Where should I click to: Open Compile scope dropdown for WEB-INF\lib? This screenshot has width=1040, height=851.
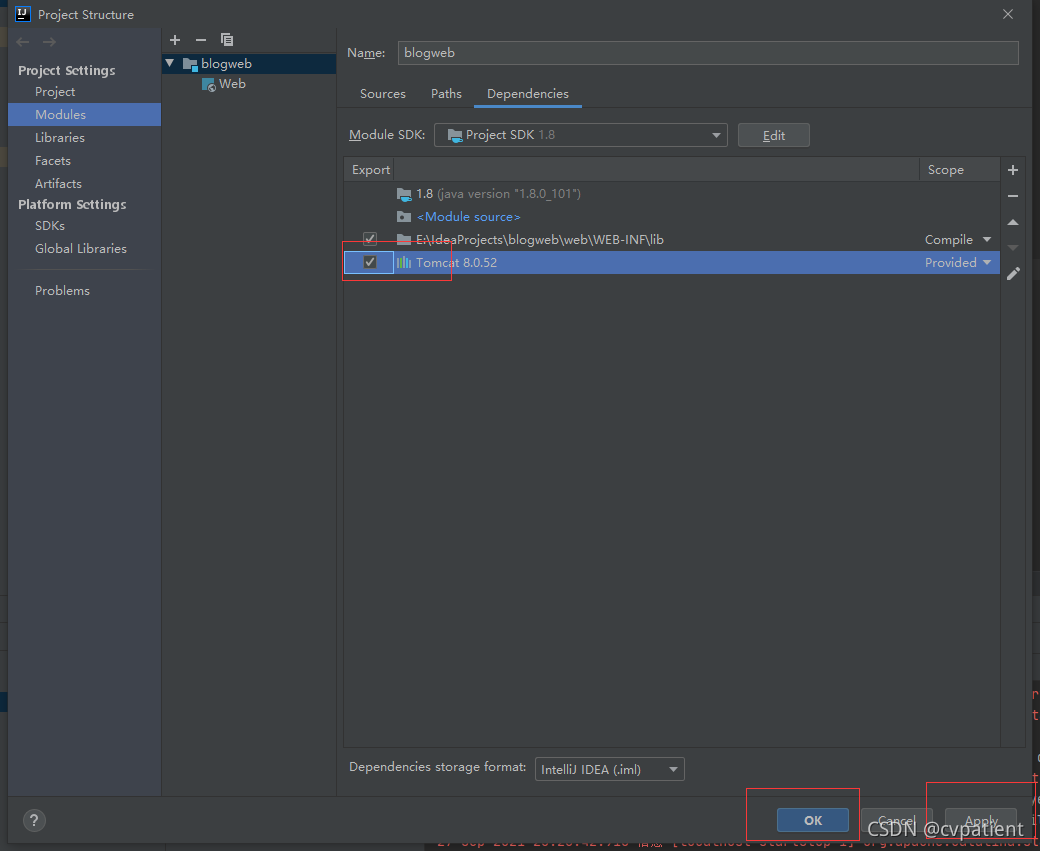987,239
